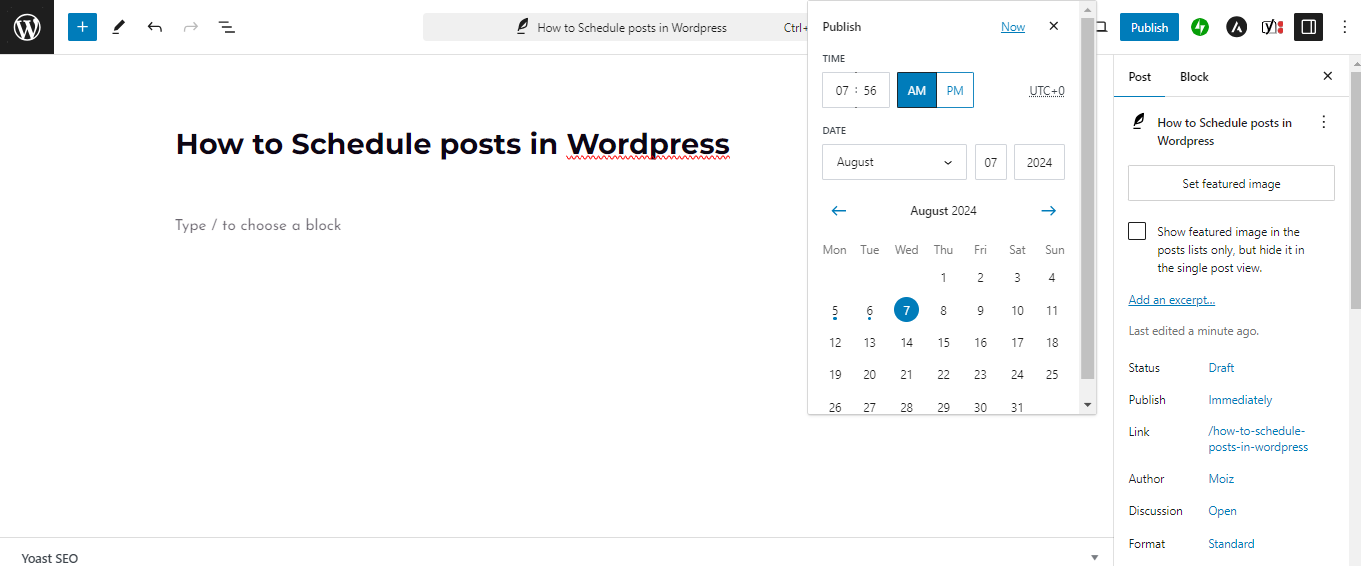This screenshot has height=566, width=1361.
Task: Select August 31 in calendar
Action: click(1017, 406)
